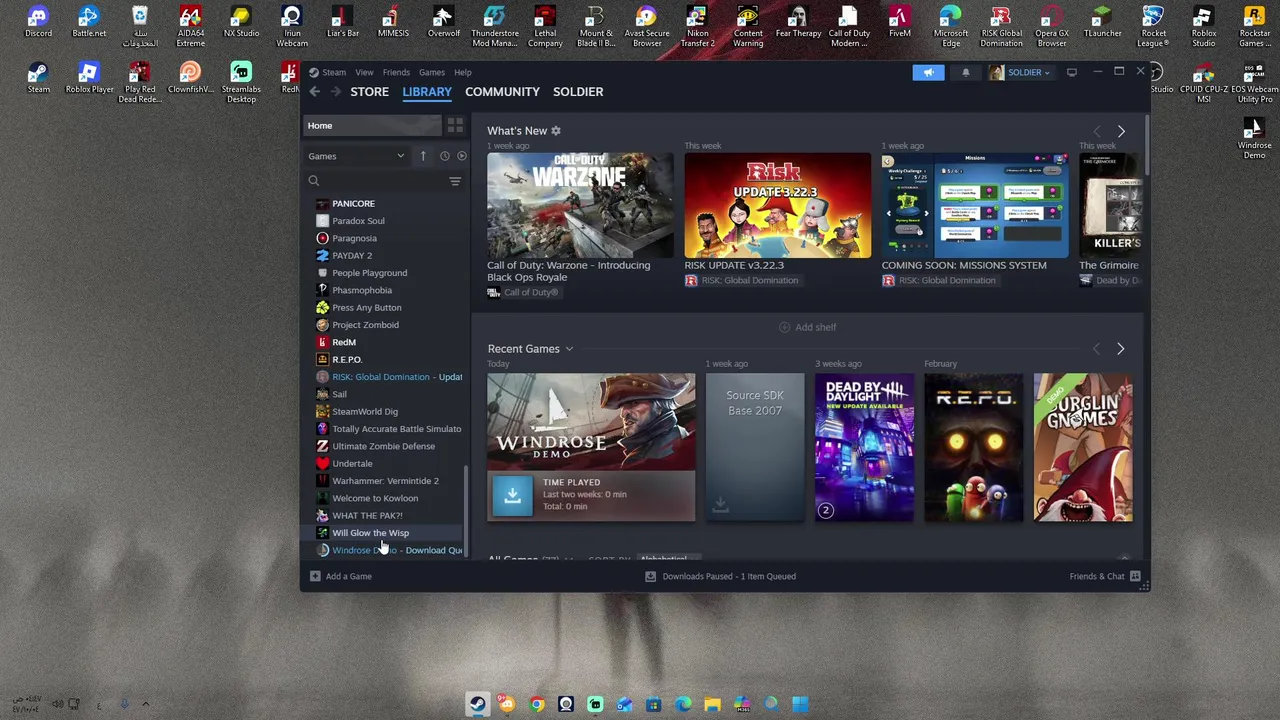Select PAYDAY 2 in the game list

[352, 256]
